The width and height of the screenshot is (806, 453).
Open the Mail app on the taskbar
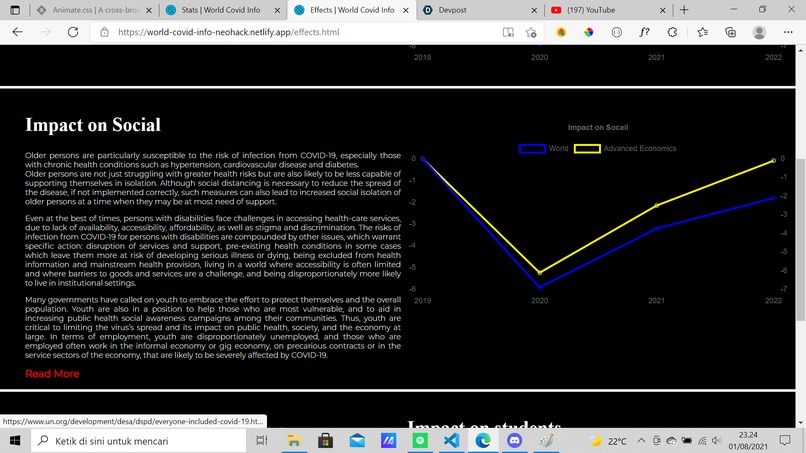(357, 441)
